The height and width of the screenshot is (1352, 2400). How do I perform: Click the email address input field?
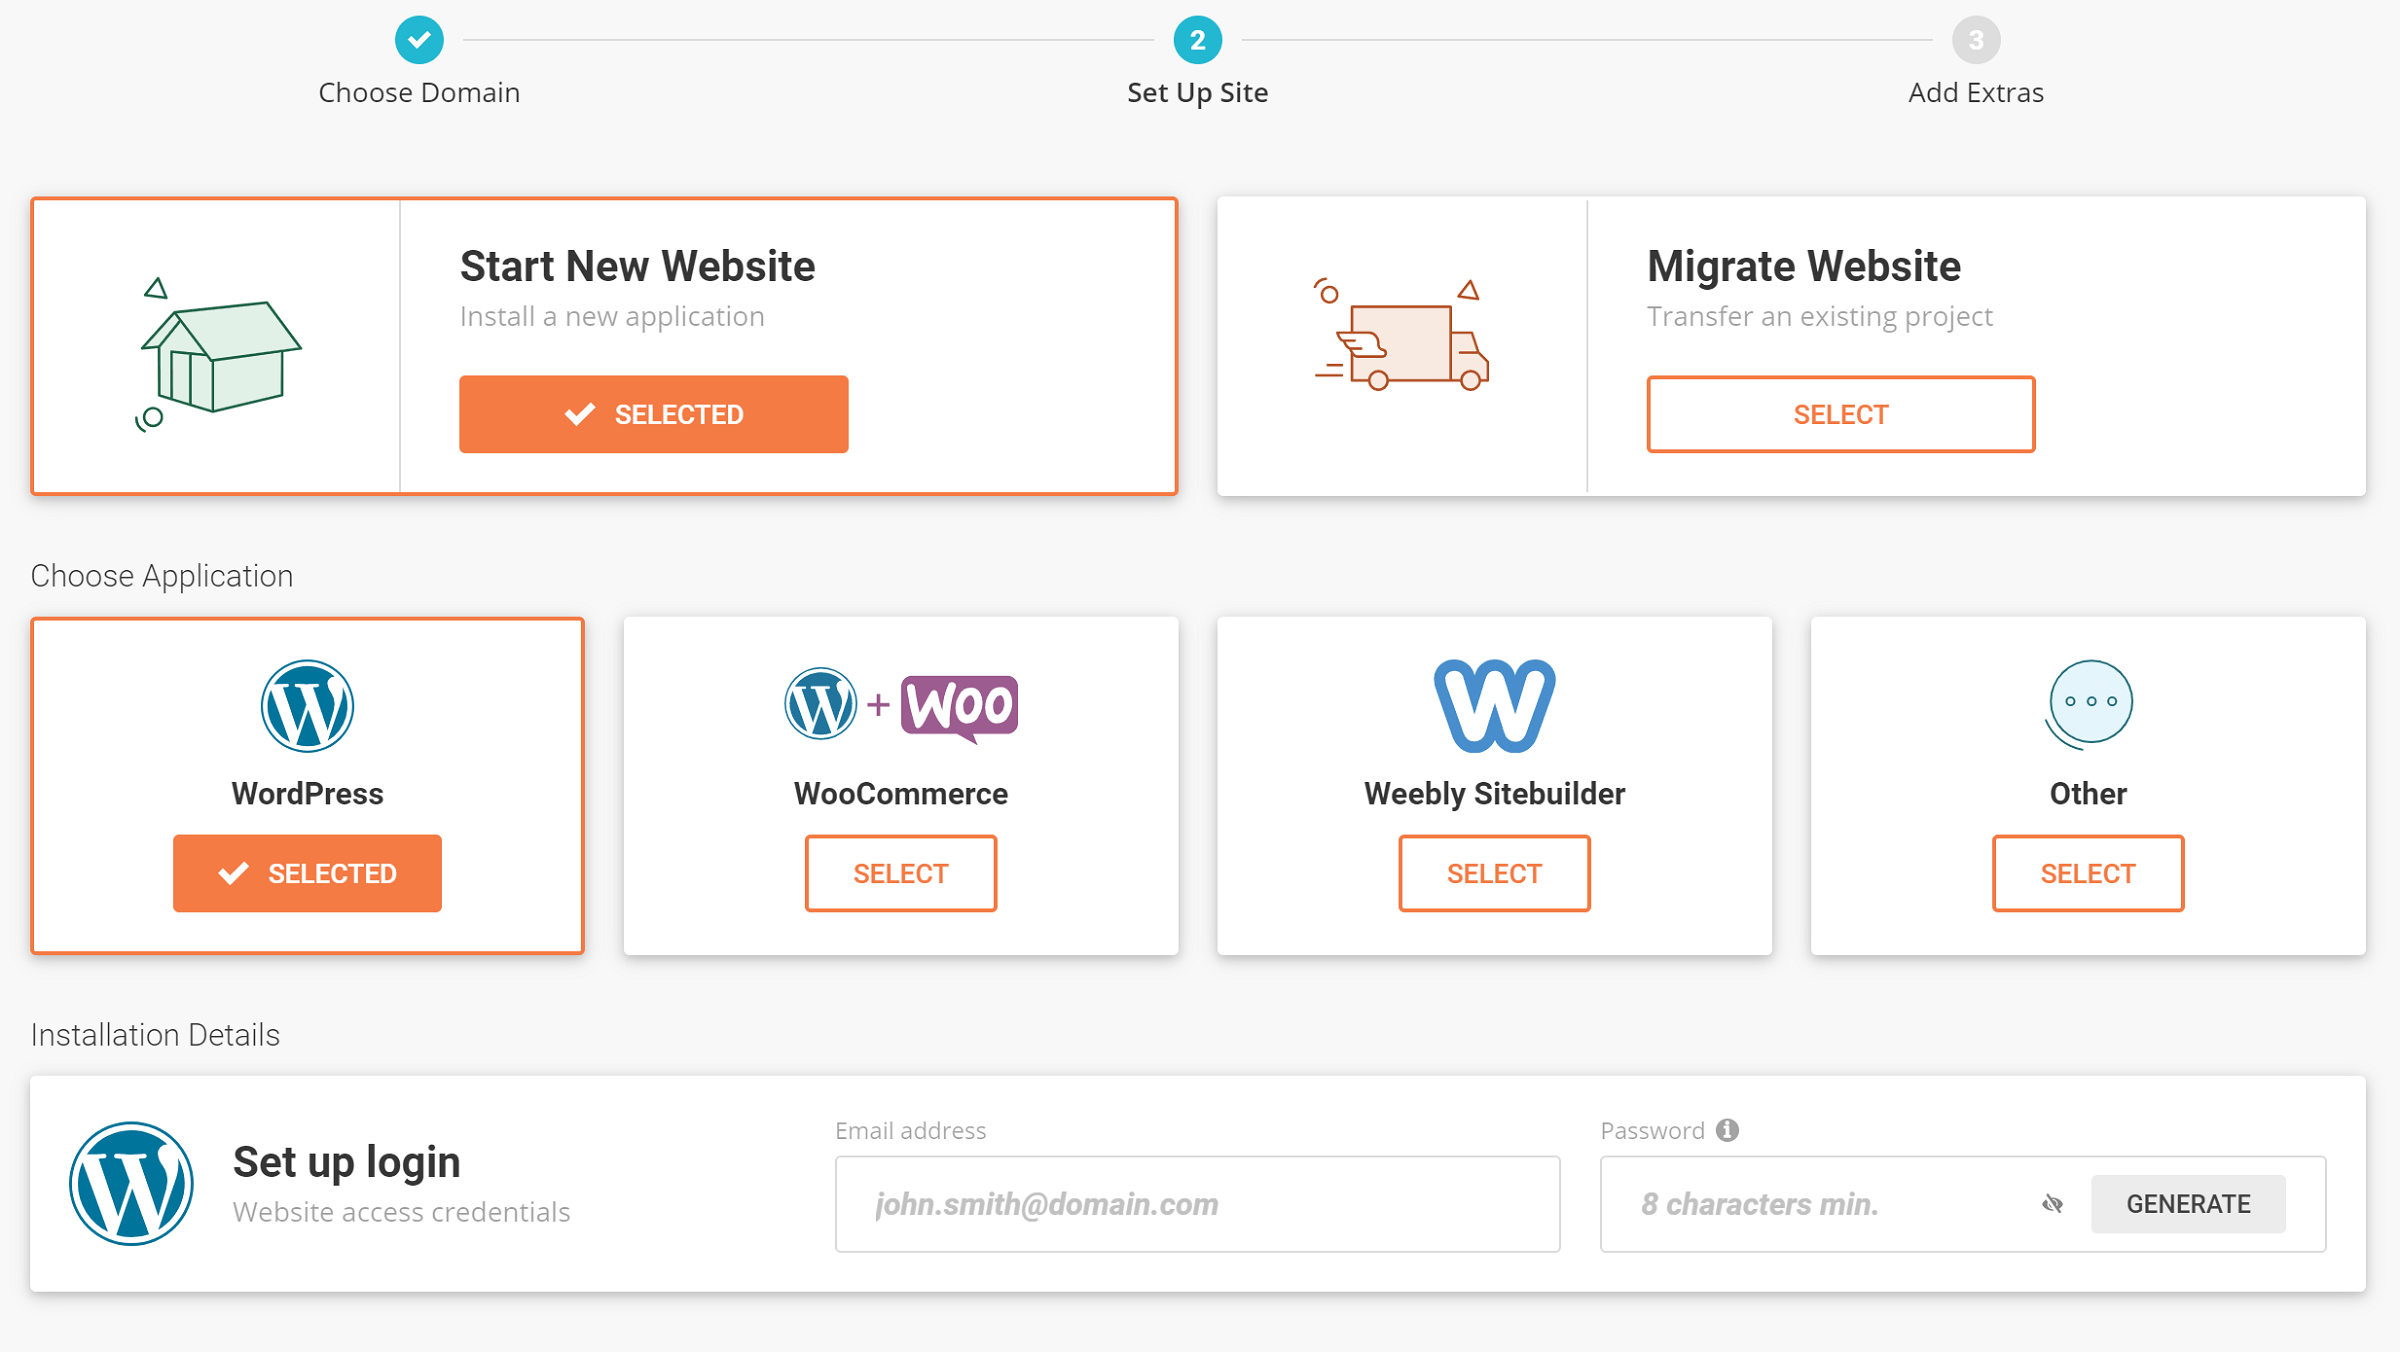[1198, 1202]
